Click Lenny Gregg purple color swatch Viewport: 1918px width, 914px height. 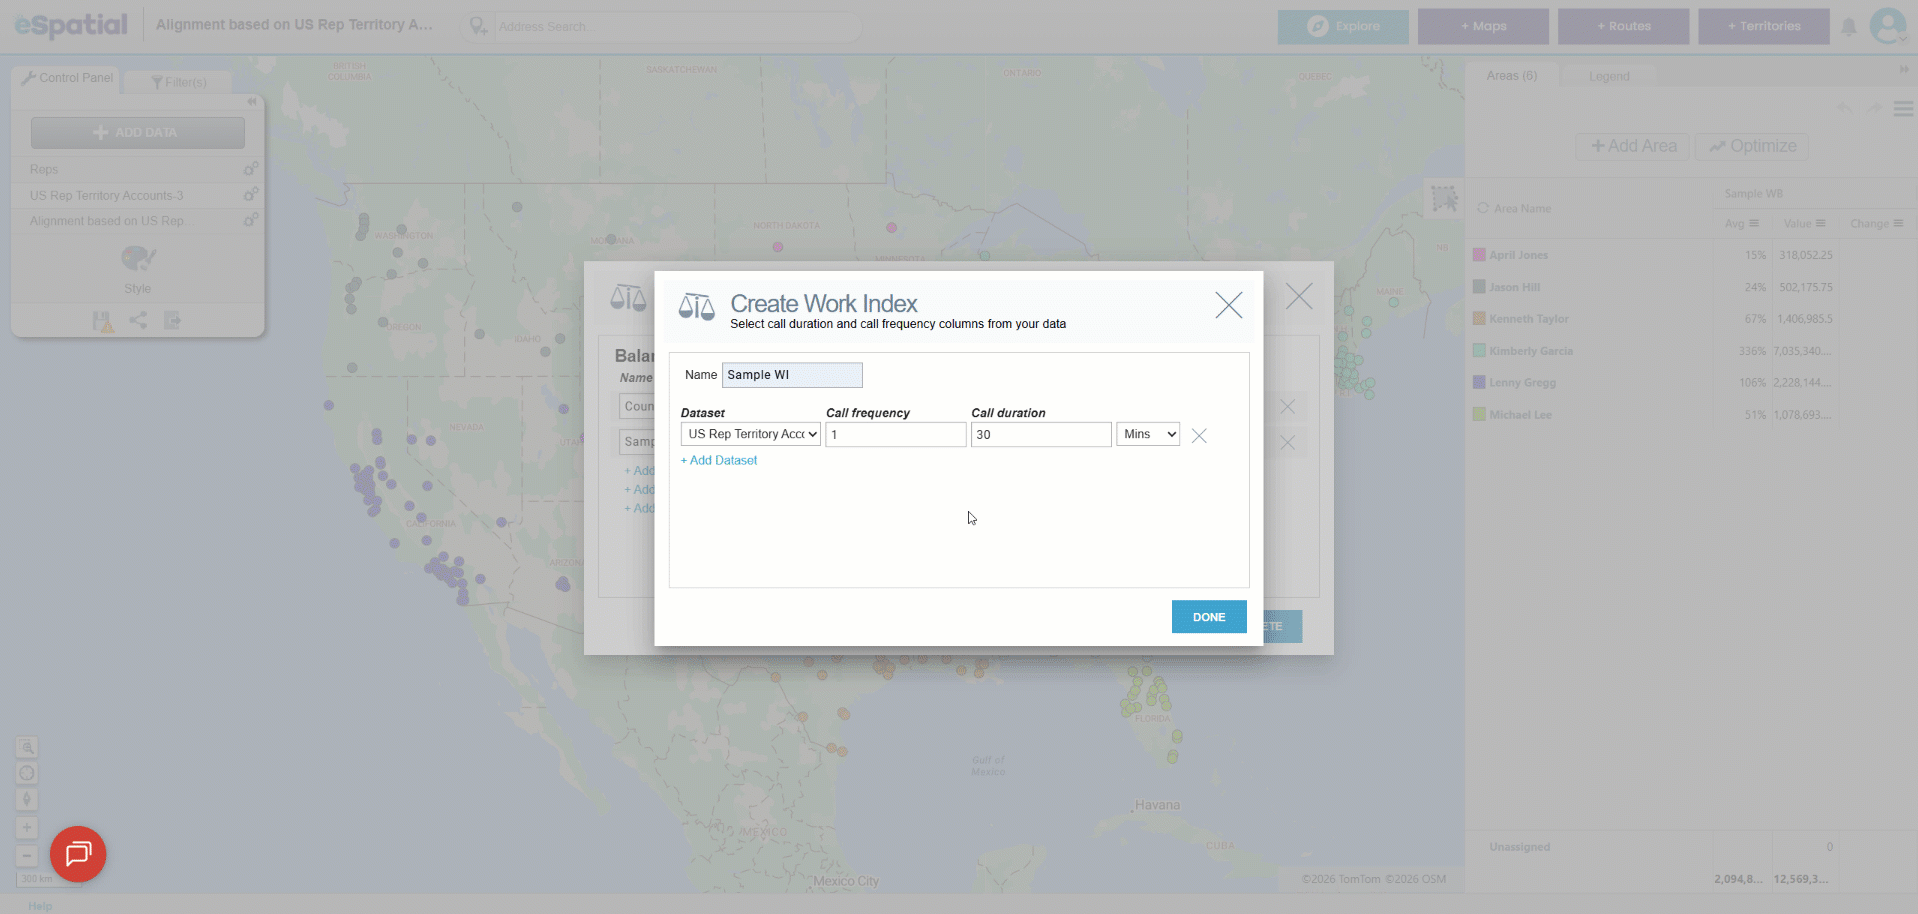click(1479, 382)
